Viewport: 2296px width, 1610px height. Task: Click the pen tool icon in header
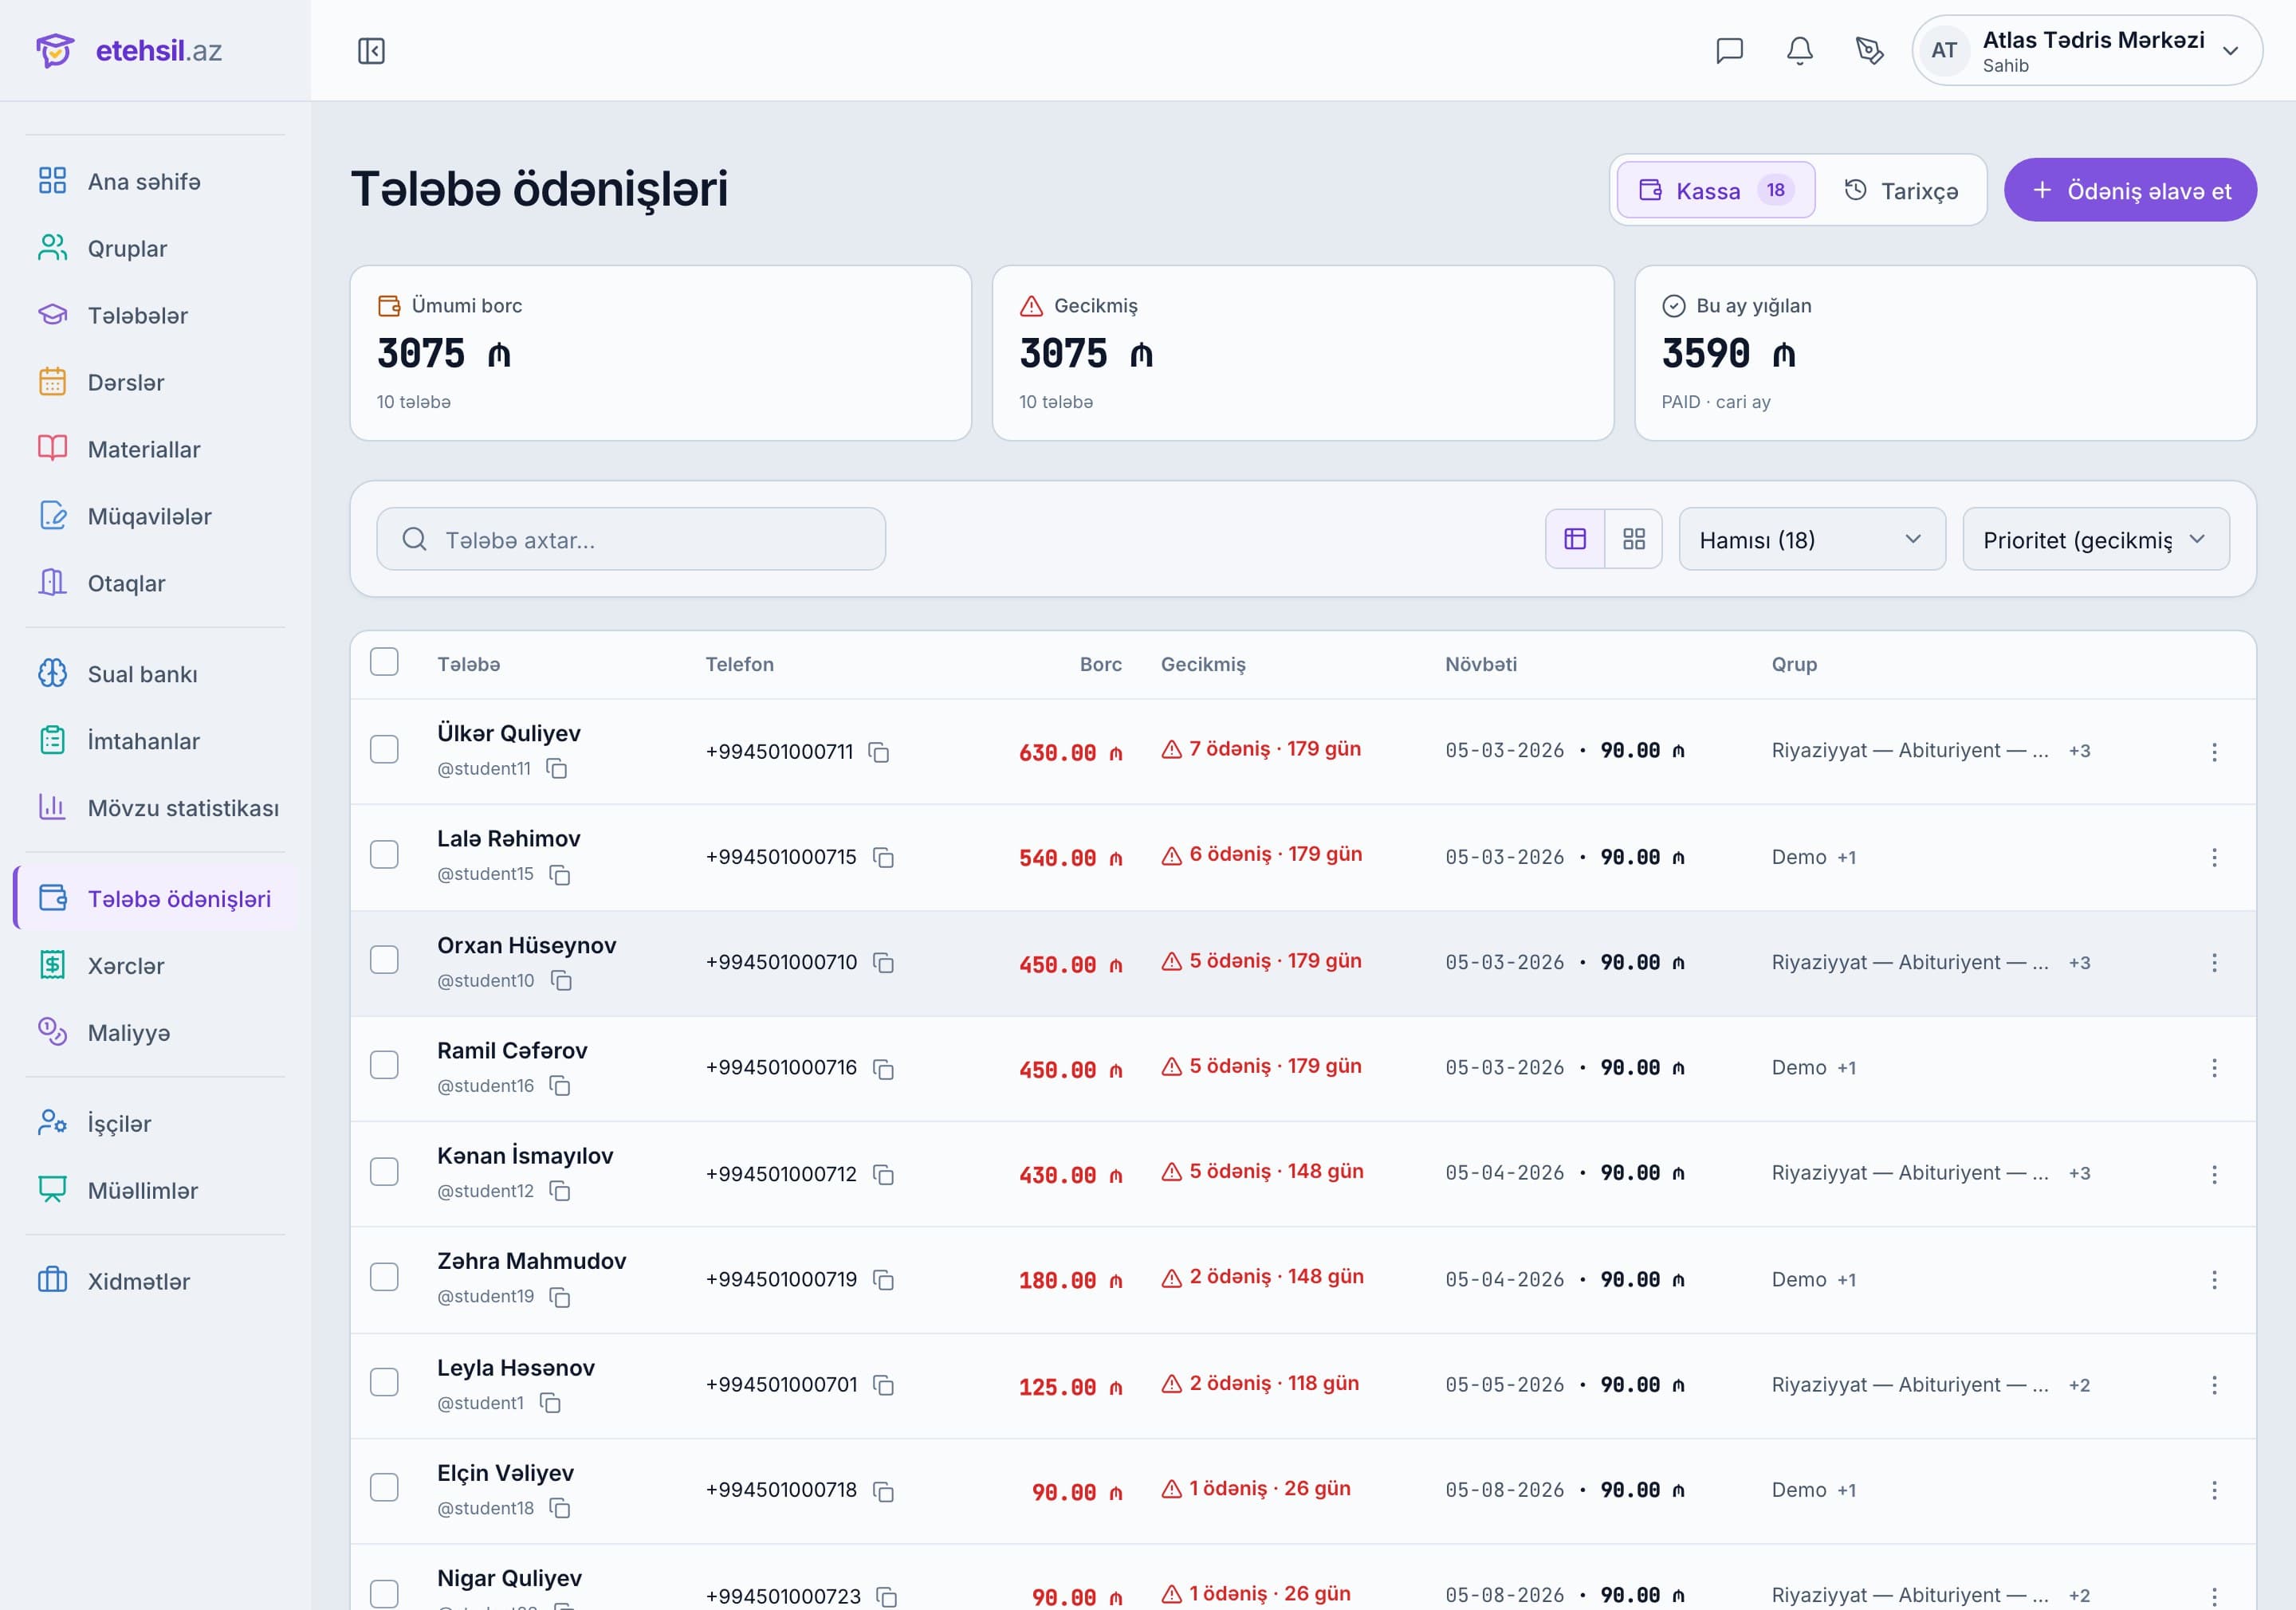1869,51
